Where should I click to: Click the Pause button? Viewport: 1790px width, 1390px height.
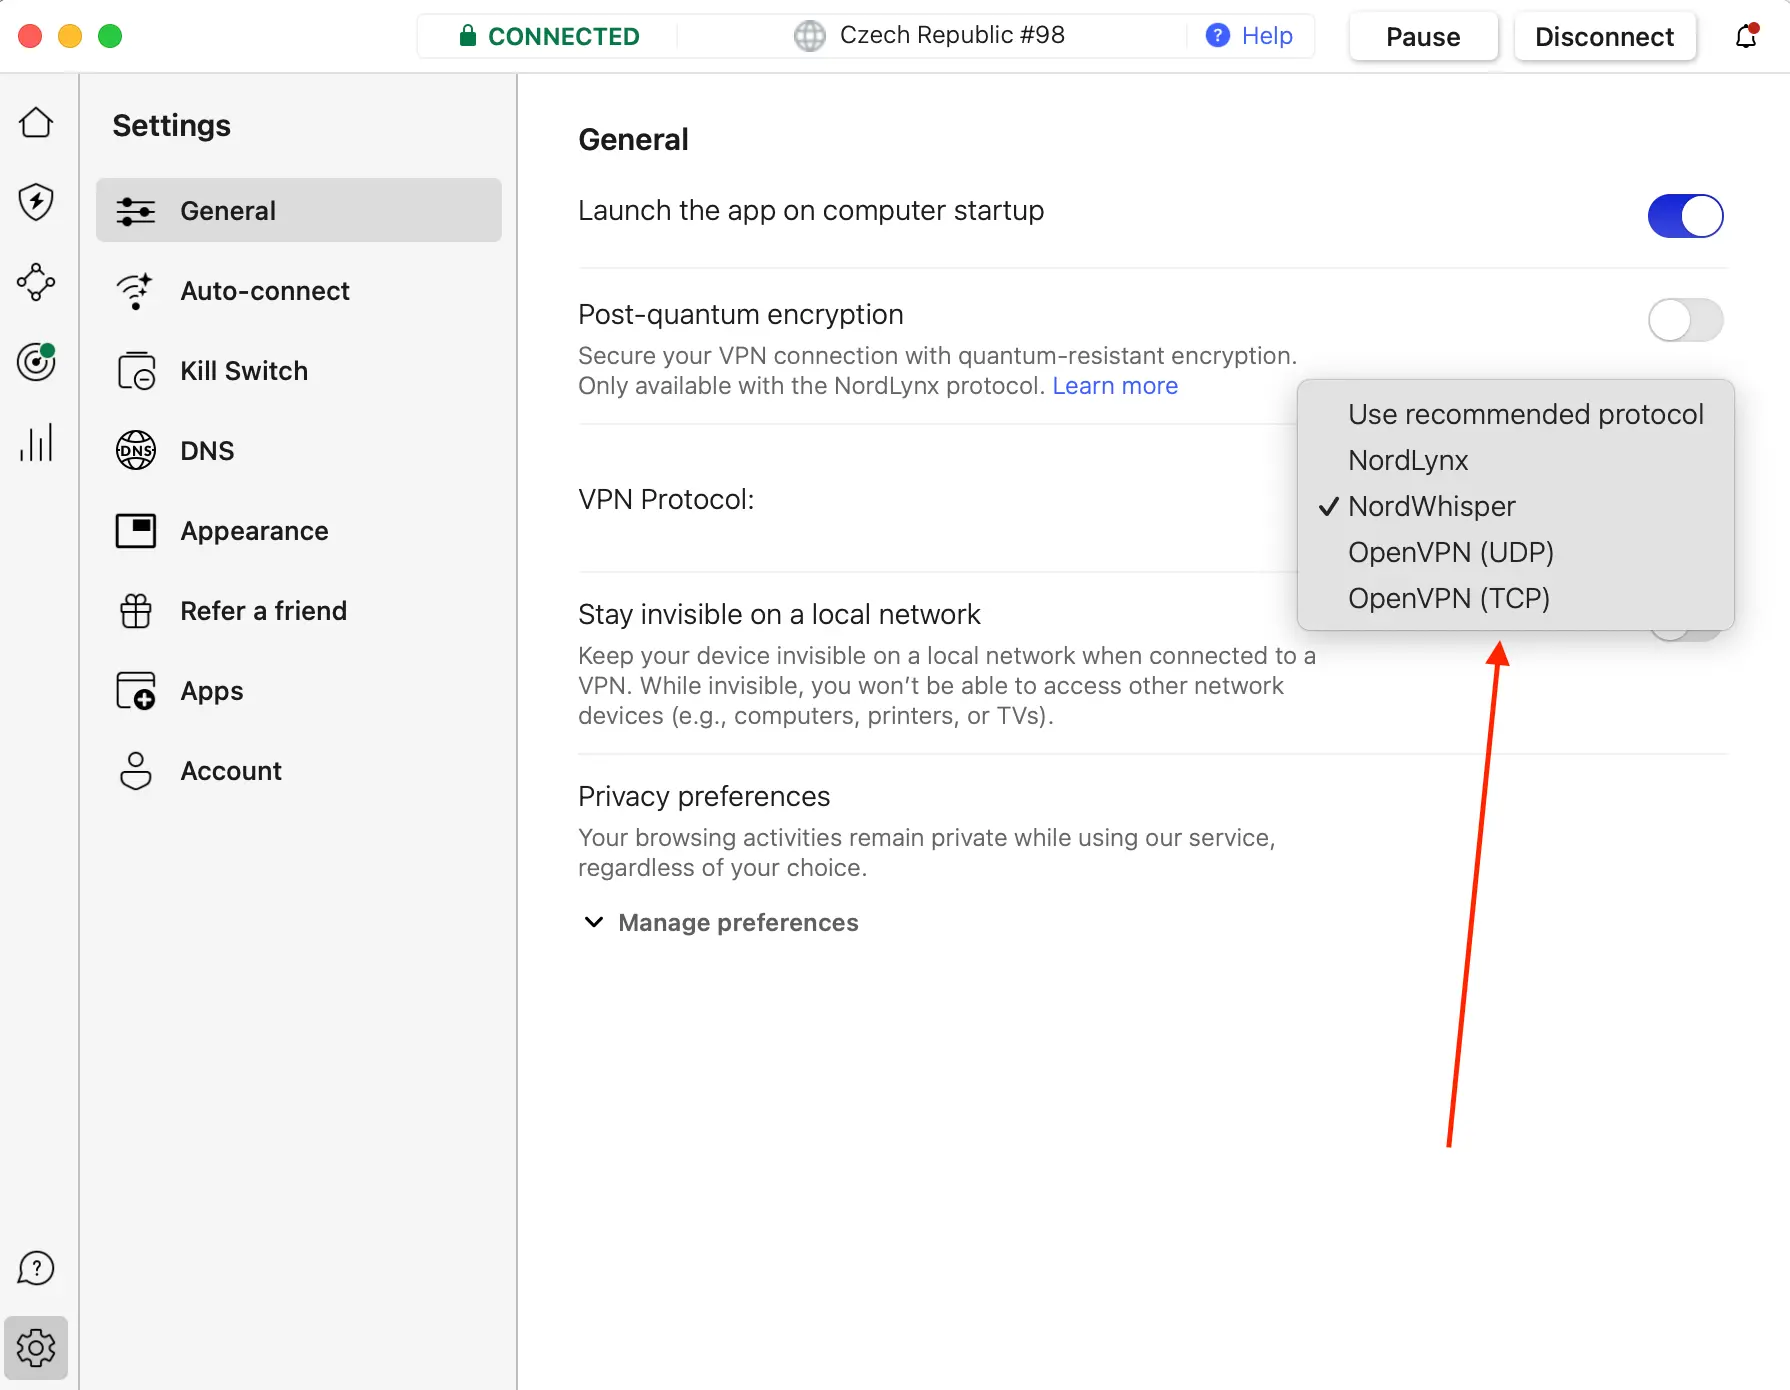click(1423, 37)
